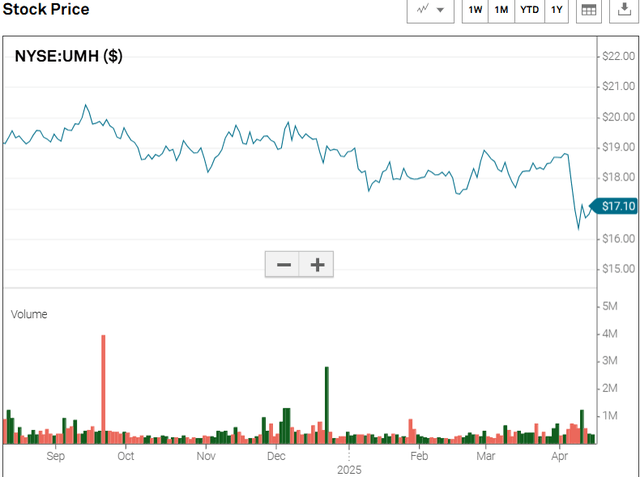
Task: Click the 3M volume axis label
Action: point(610,361)
